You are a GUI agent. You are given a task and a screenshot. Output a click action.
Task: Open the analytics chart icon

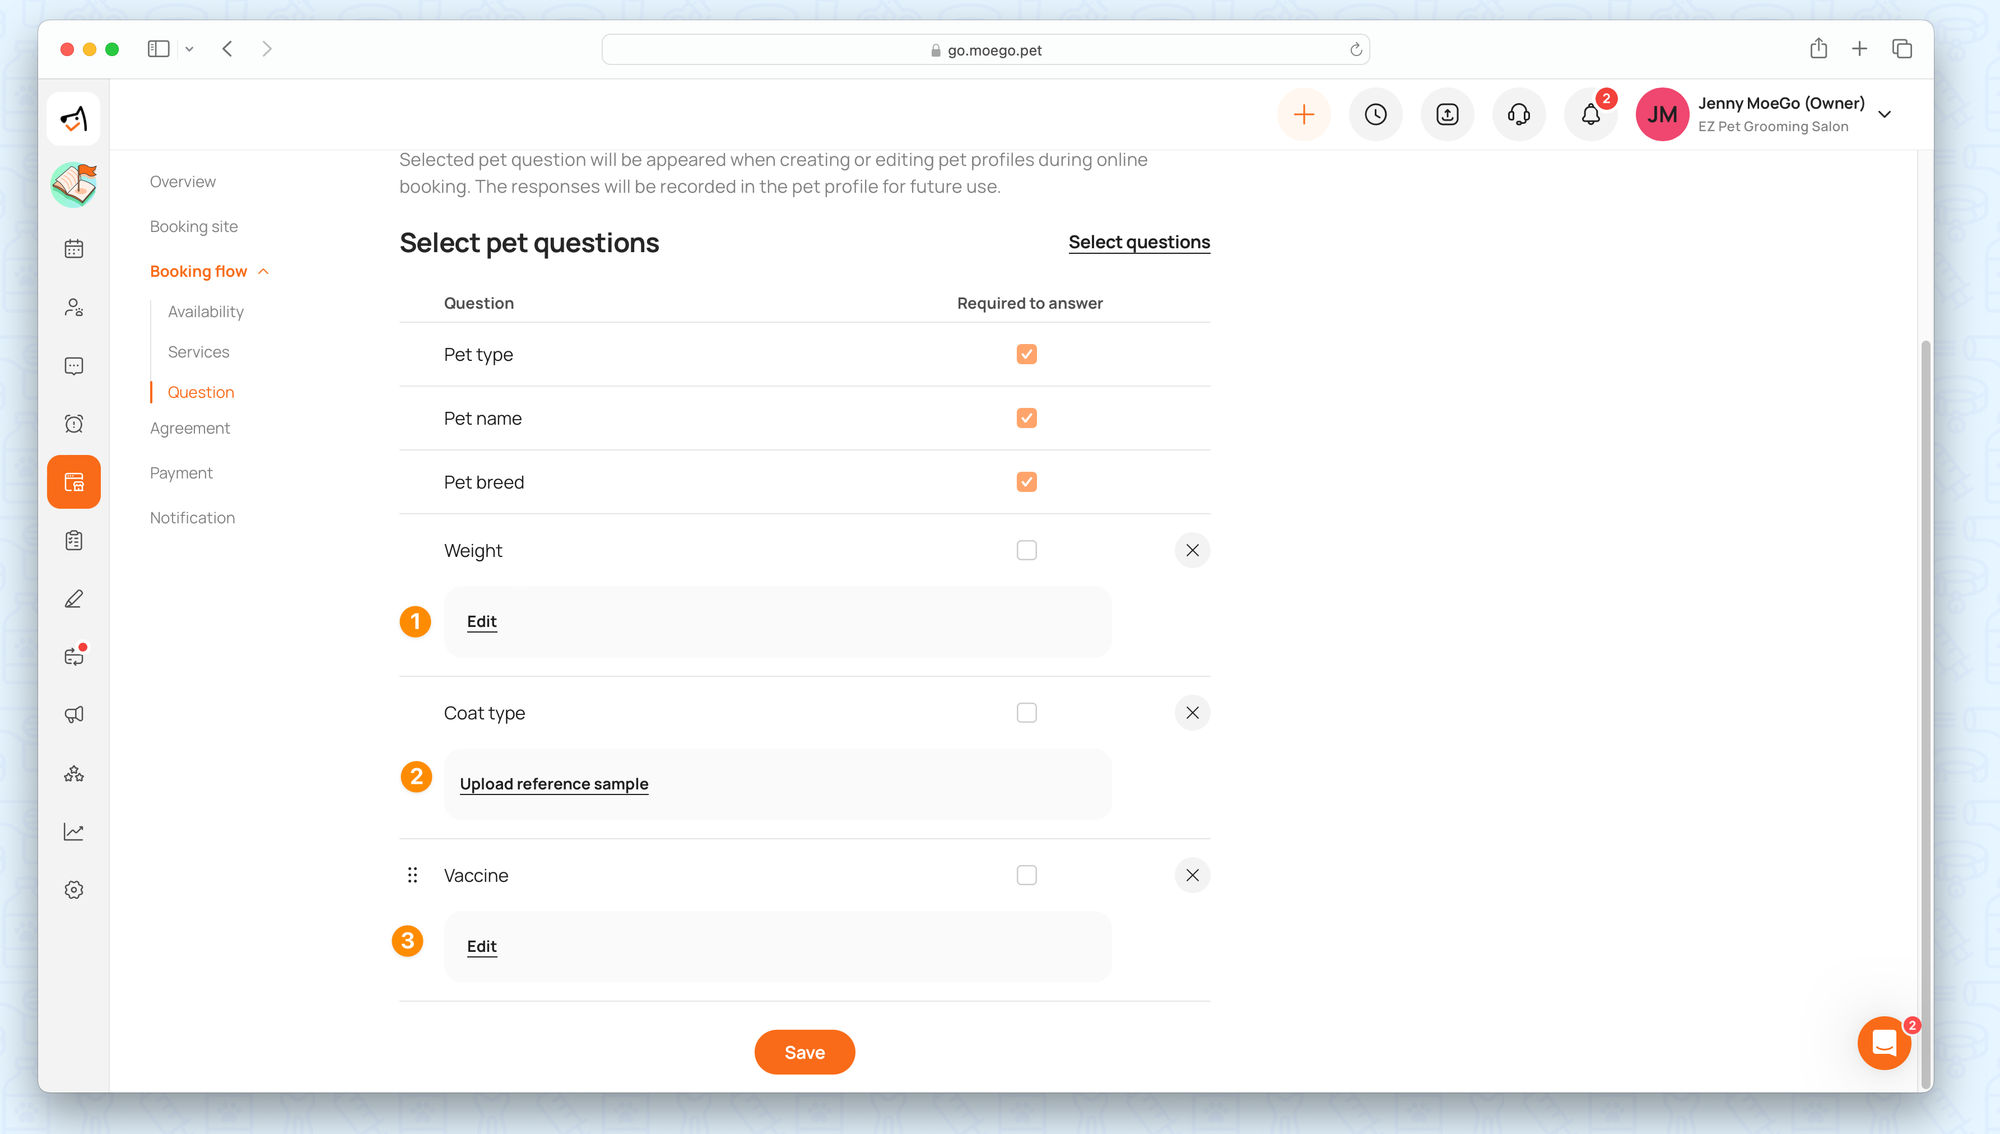click(74, 832)
